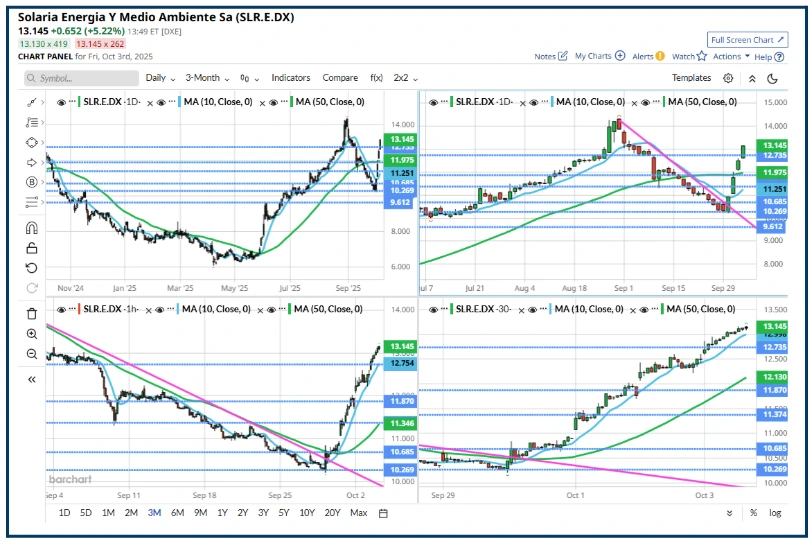The image size is (812, 542).
Task: Open the Indicators menu
Action: click(290, 78)
